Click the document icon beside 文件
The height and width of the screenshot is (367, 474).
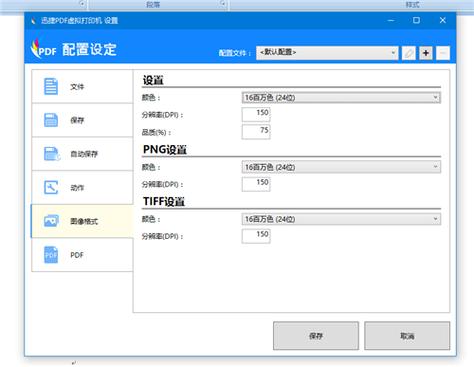[51, 86]
